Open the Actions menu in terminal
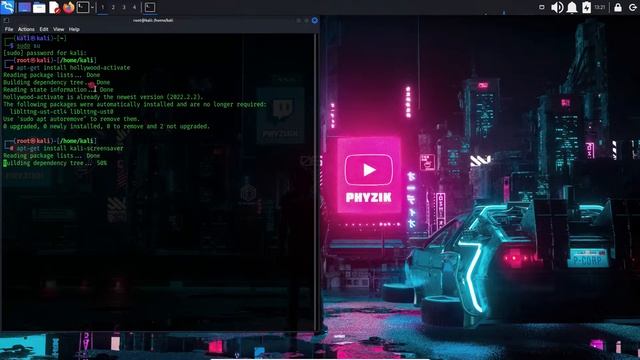The height and width of the screenshot is (360, 640). [26, 29]
